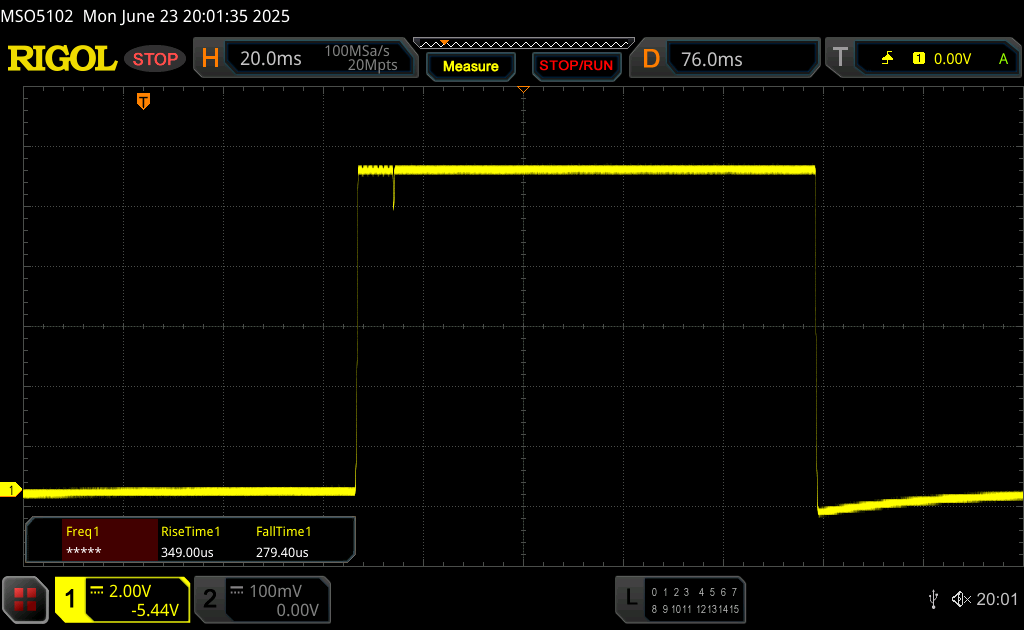Select the RiseTime1 measurement result
The image size is (1024, 630).
point(190,541)
